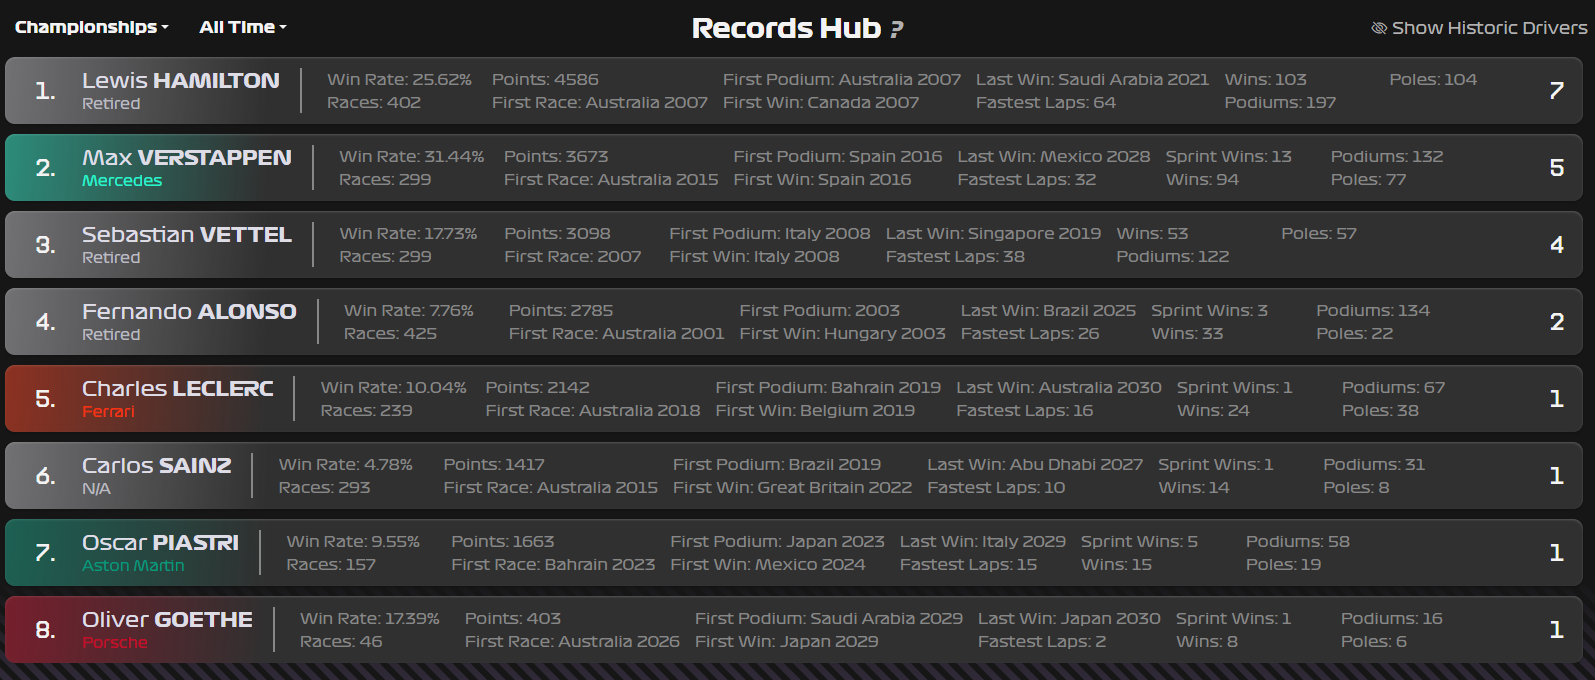Expand the All Time period dropdown

[x=242, y=27]
